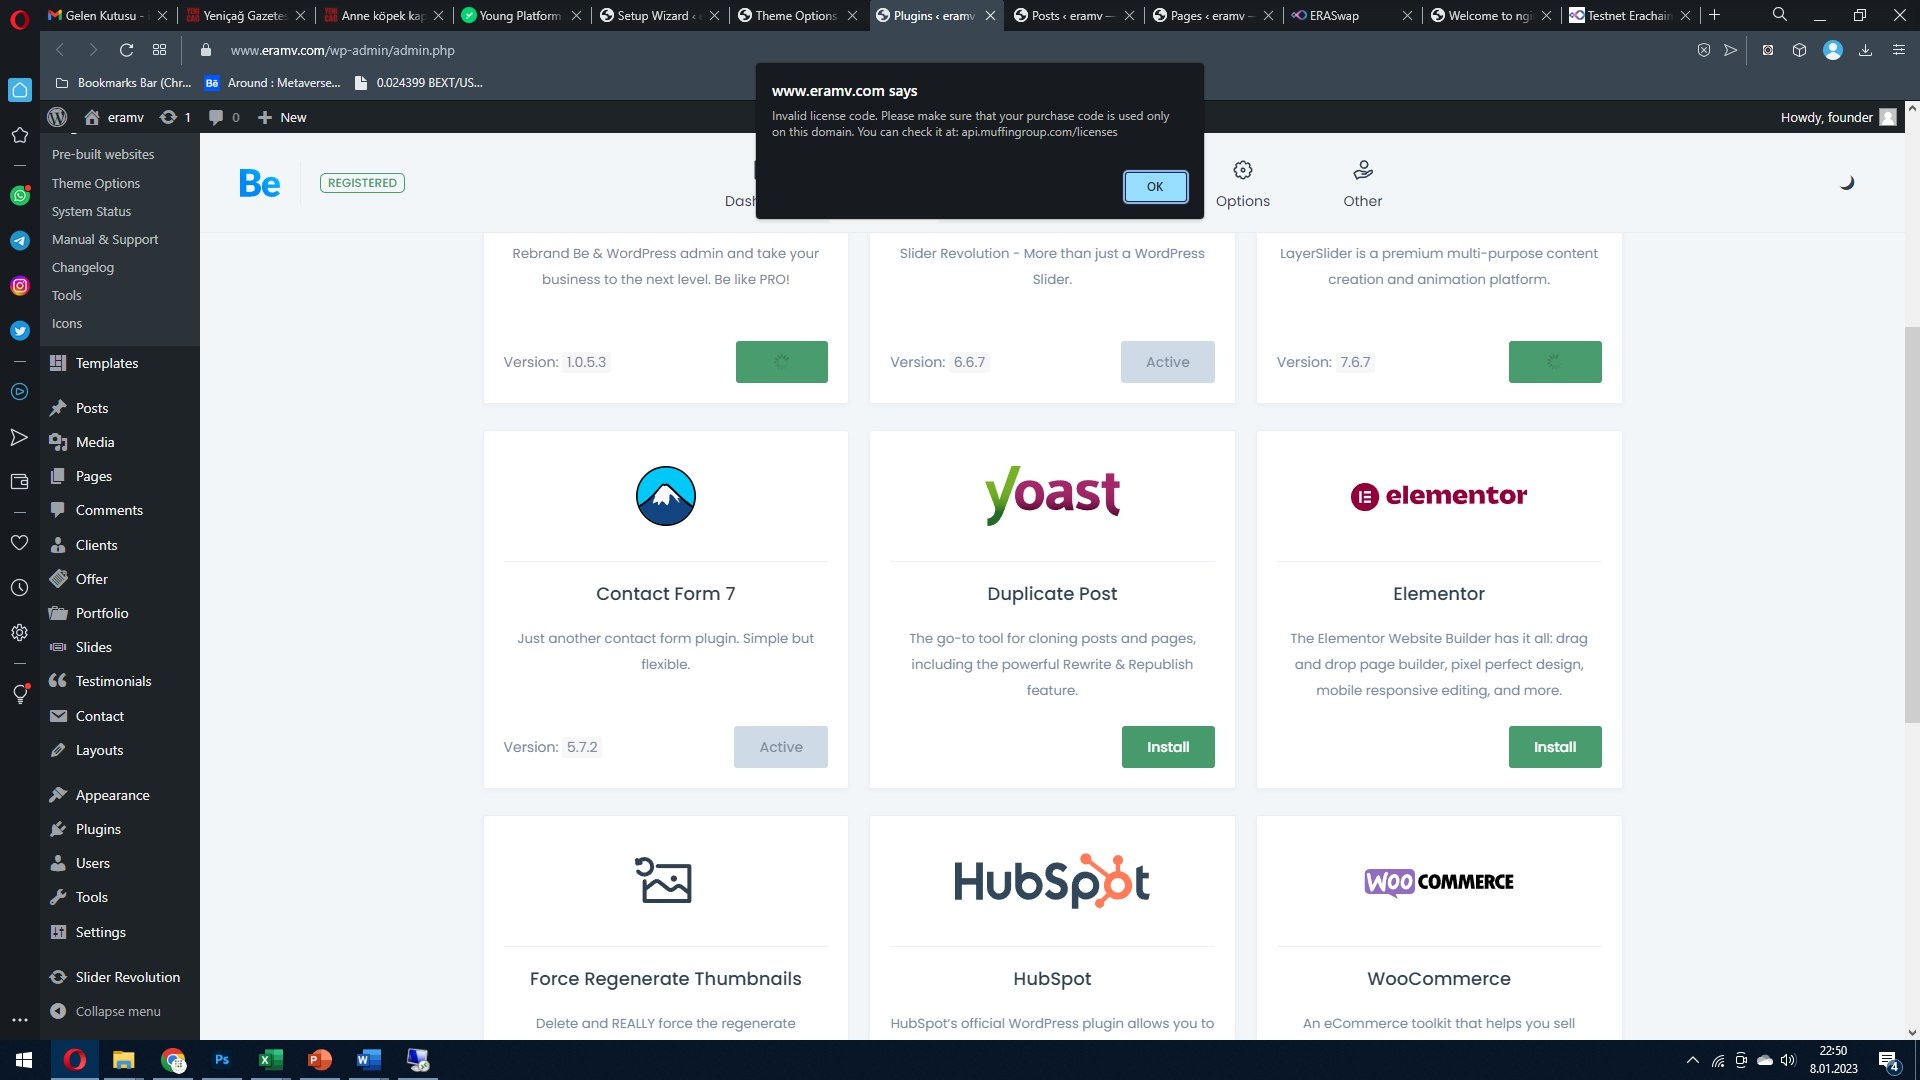1920x1080 pixels.
Task: Open Changelog submenu item
Action: click(x=83, y=268)
